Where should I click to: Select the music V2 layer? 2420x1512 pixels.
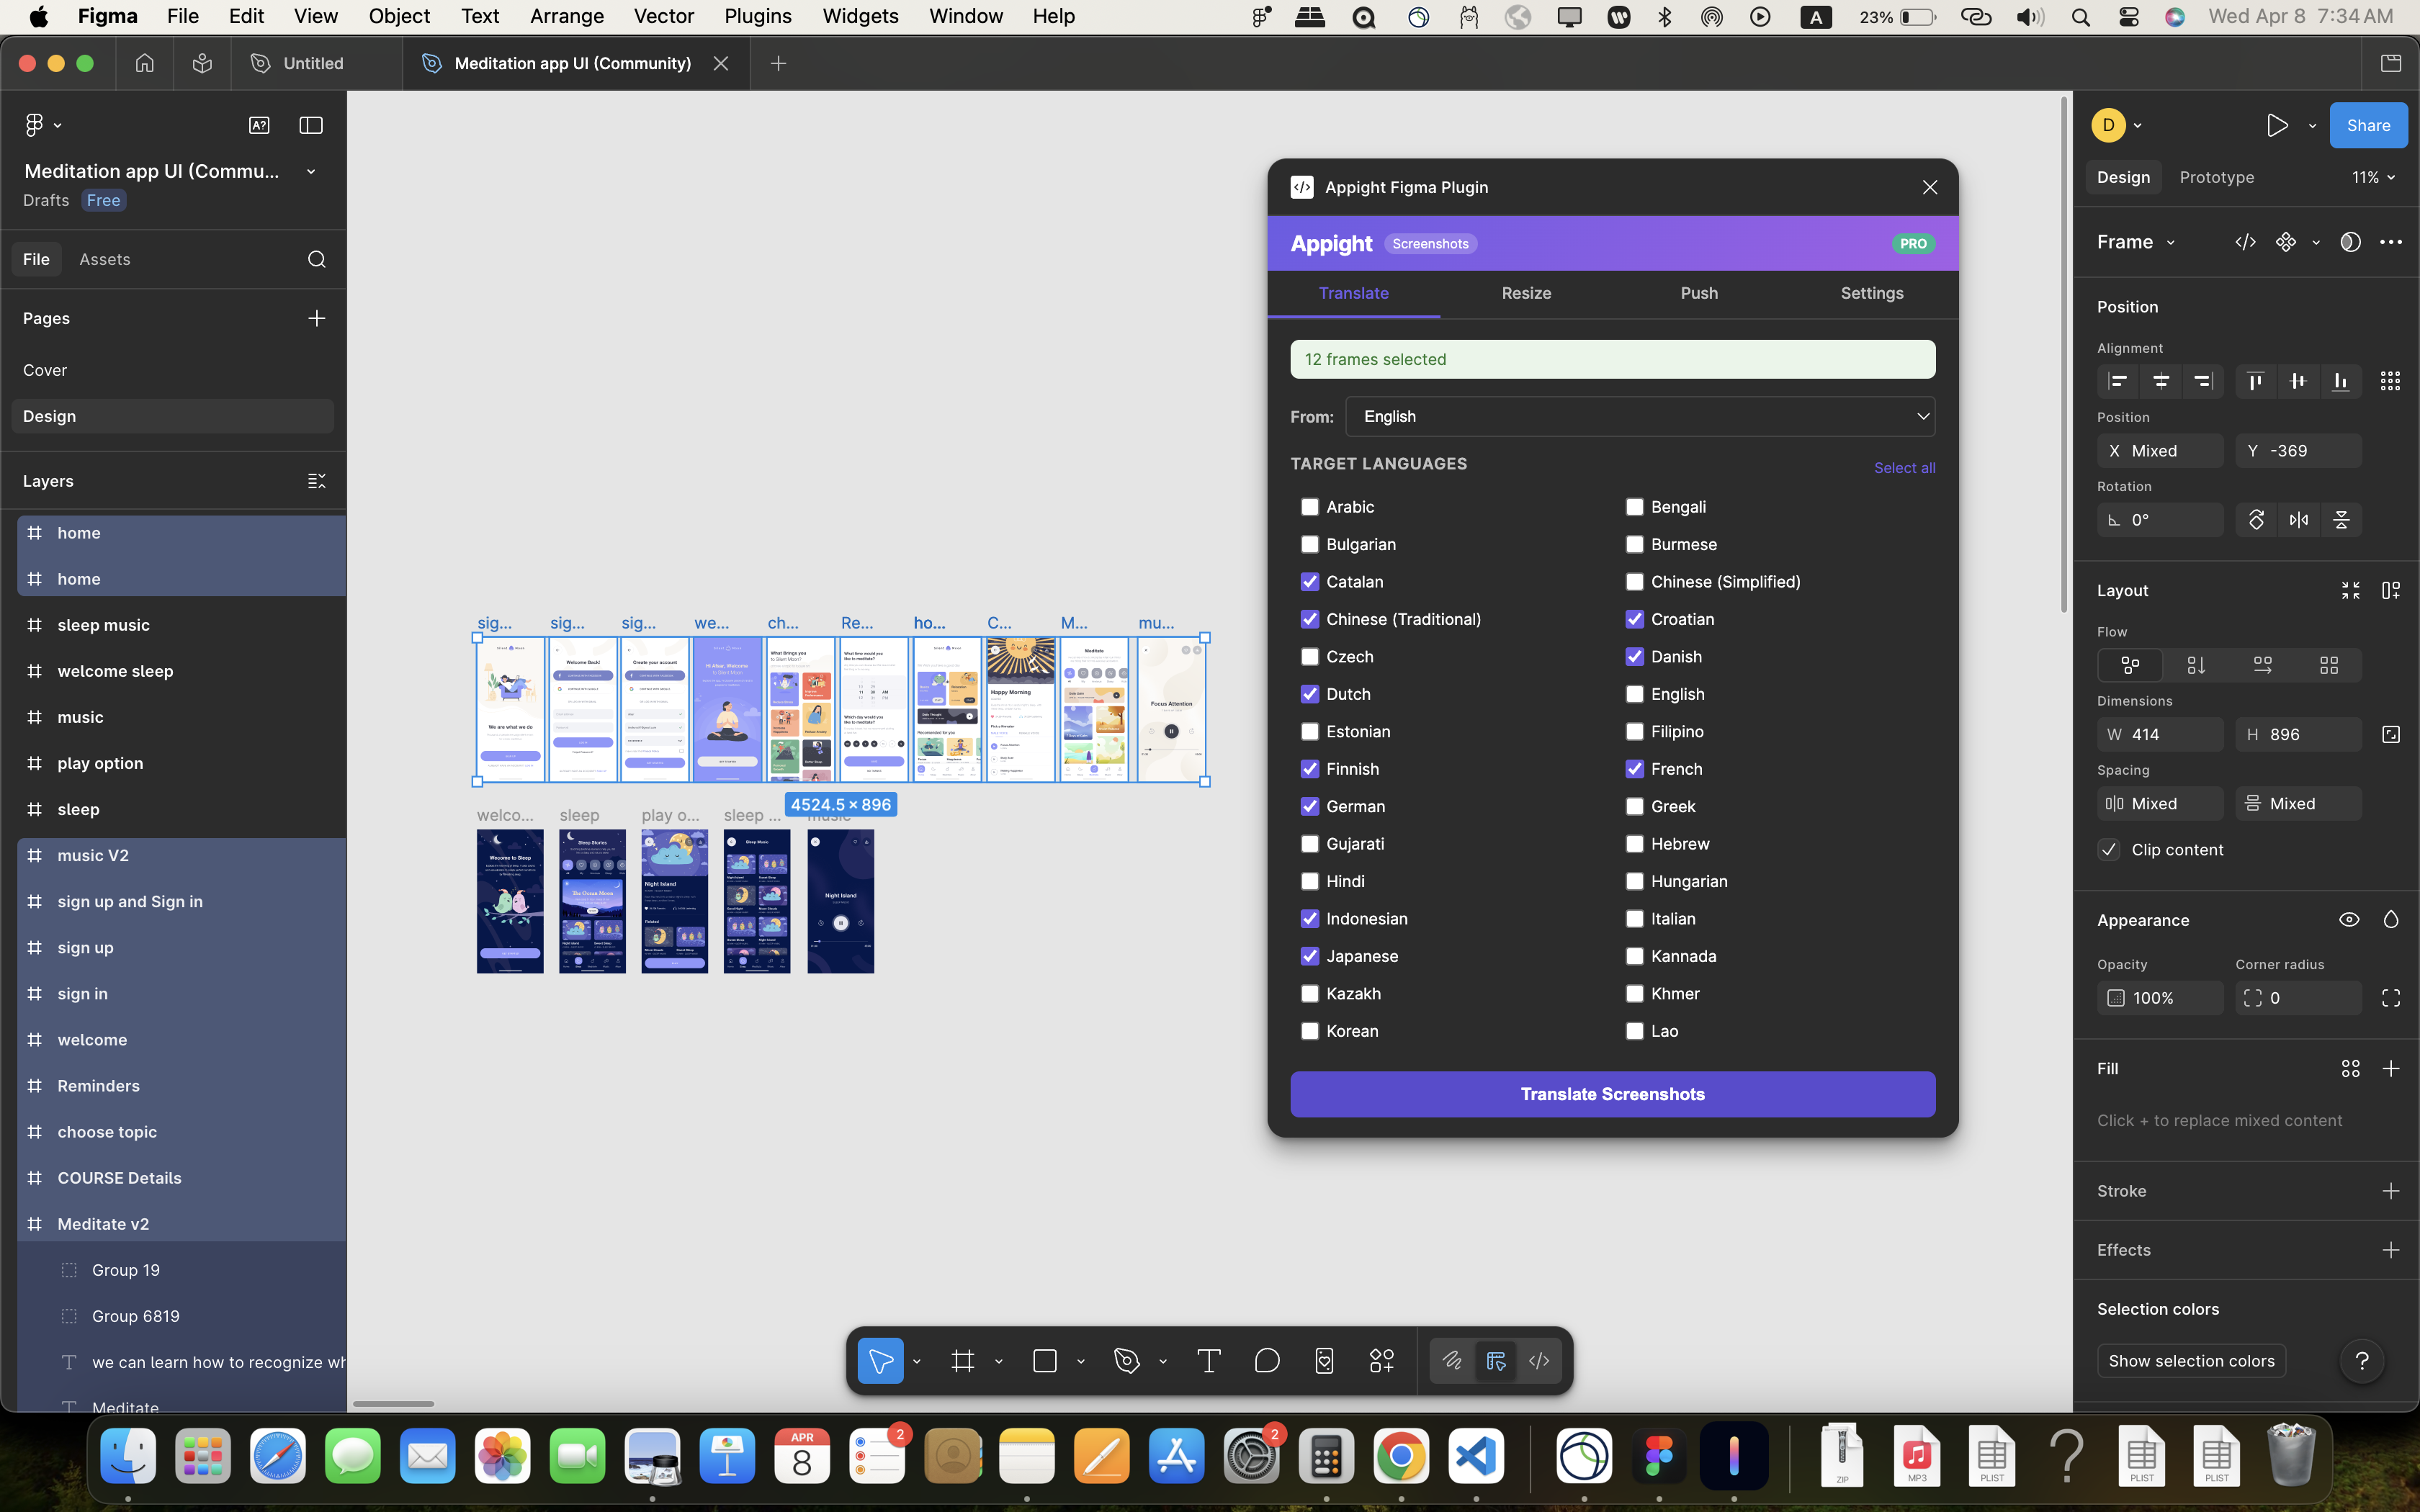[94, 855]
